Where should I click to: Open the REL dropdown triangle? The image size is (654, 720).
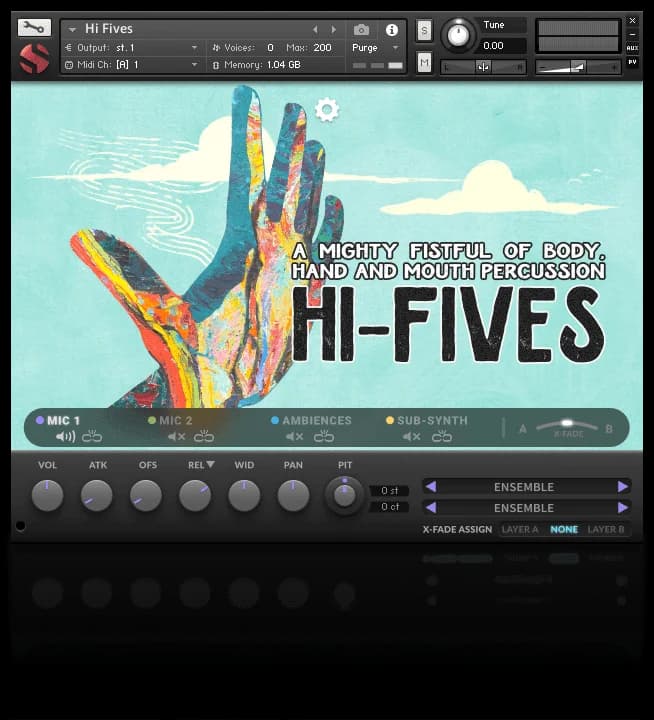click(x=210, y=464)
